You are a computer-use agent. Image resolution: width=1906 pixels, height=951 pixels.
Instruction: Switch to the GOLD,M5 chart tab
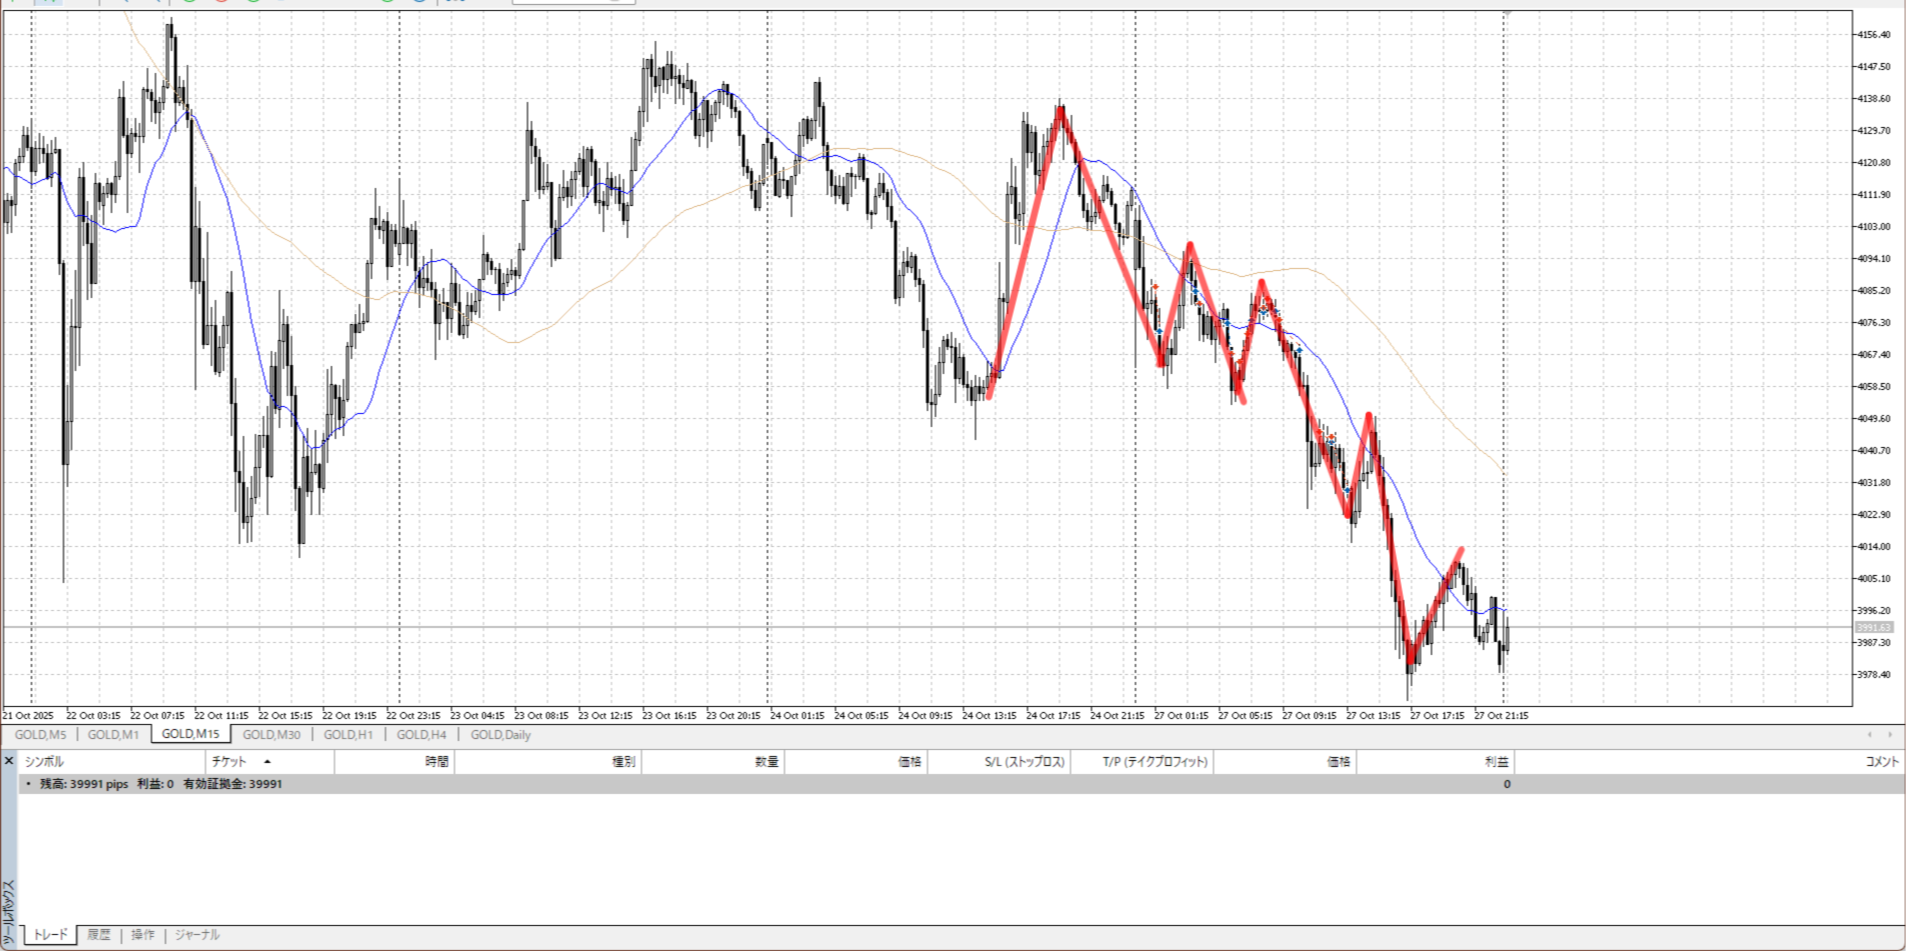click(40, 735)
